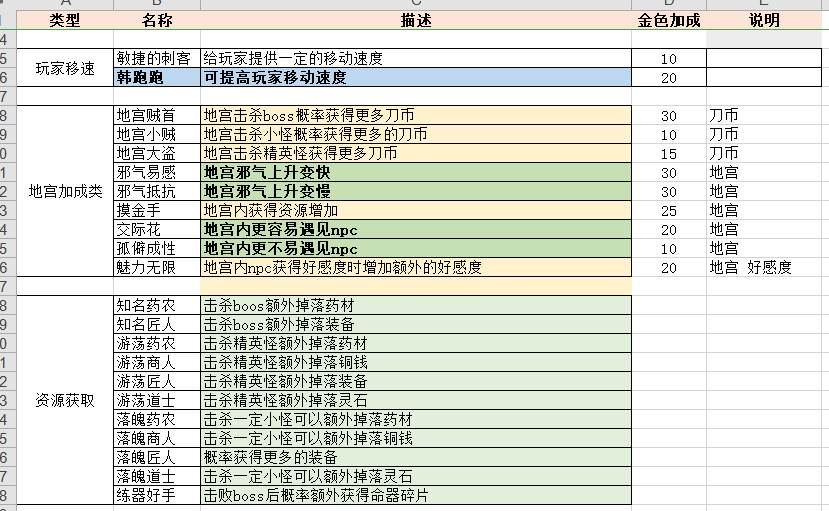
Task: Select the gold bonus cell containing 25
Action: 669,210
